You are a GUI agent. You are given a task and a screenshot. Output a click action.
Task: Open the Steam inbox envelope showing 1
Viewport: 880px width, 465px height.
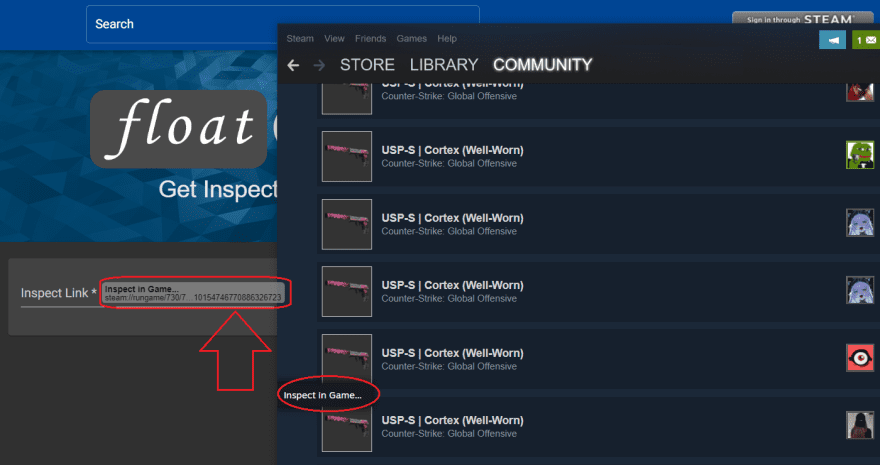point(866,40)
